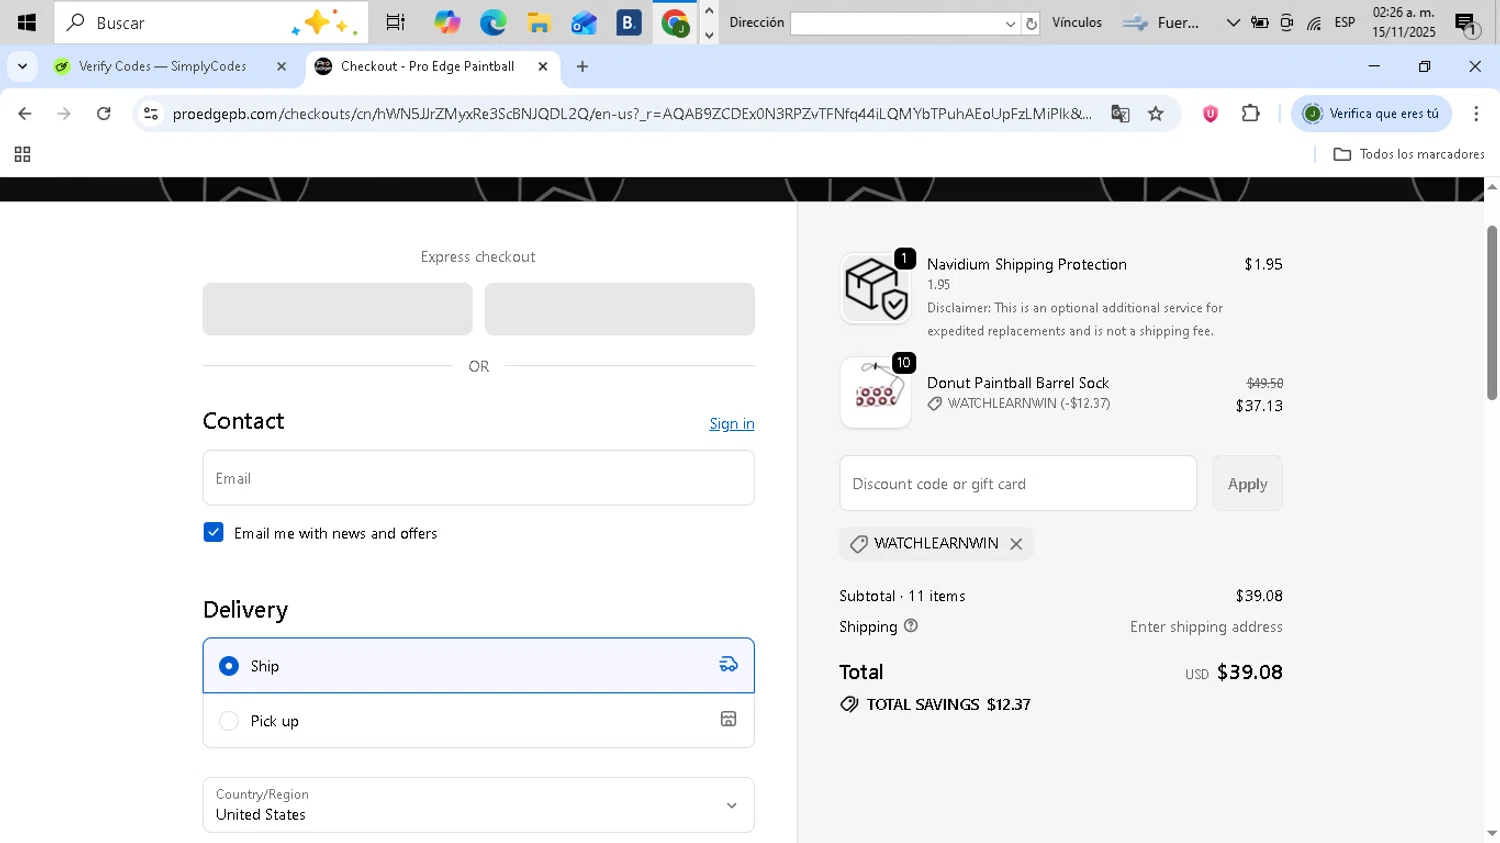This screenshot has width=1500, height=843.
Task: Open Microsoft Edge from the taskbar
Action: click(493, 22)
